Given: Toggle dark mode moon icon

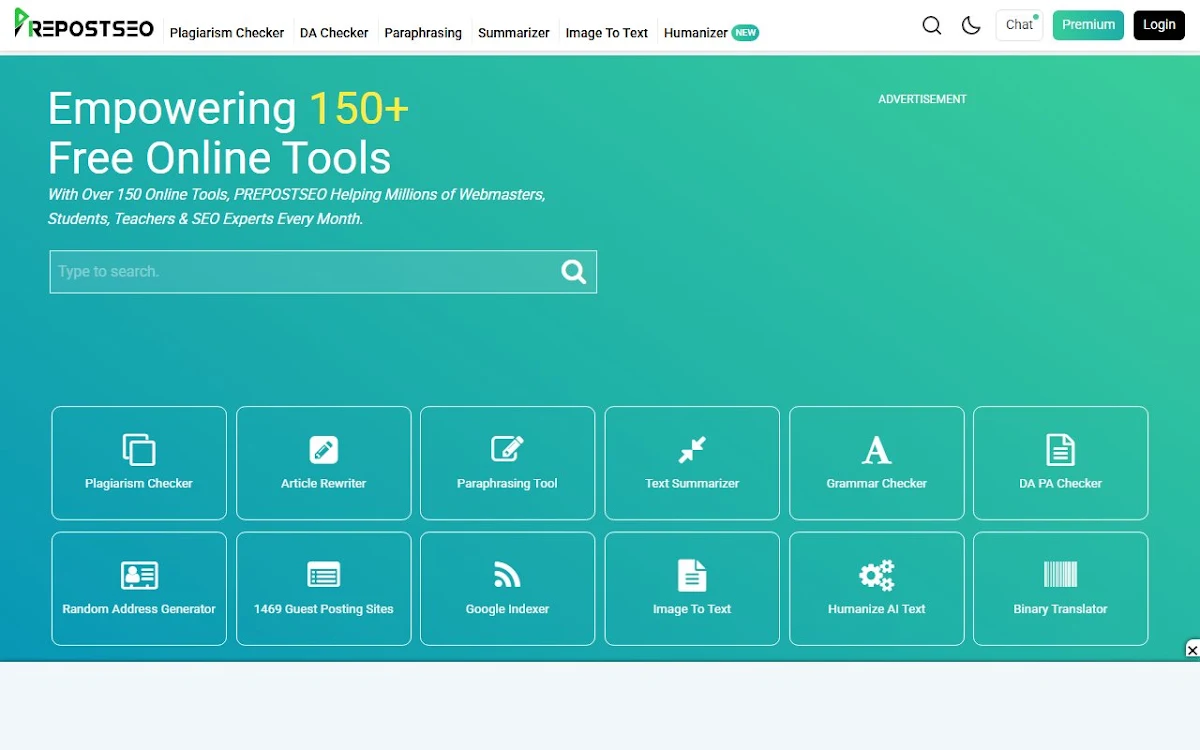Looking at the screenshot, I should coord(971,25).
